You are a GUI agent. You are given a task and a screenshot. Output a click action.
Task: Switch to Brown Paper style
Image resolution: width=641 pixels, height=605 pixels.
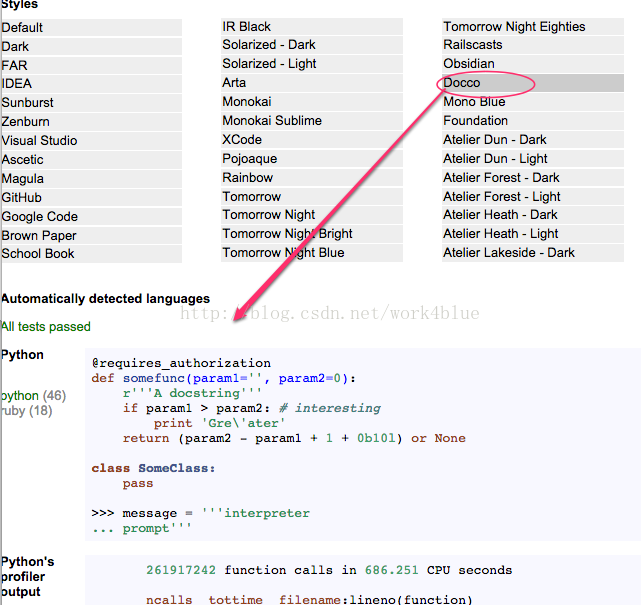click(92, 235)
